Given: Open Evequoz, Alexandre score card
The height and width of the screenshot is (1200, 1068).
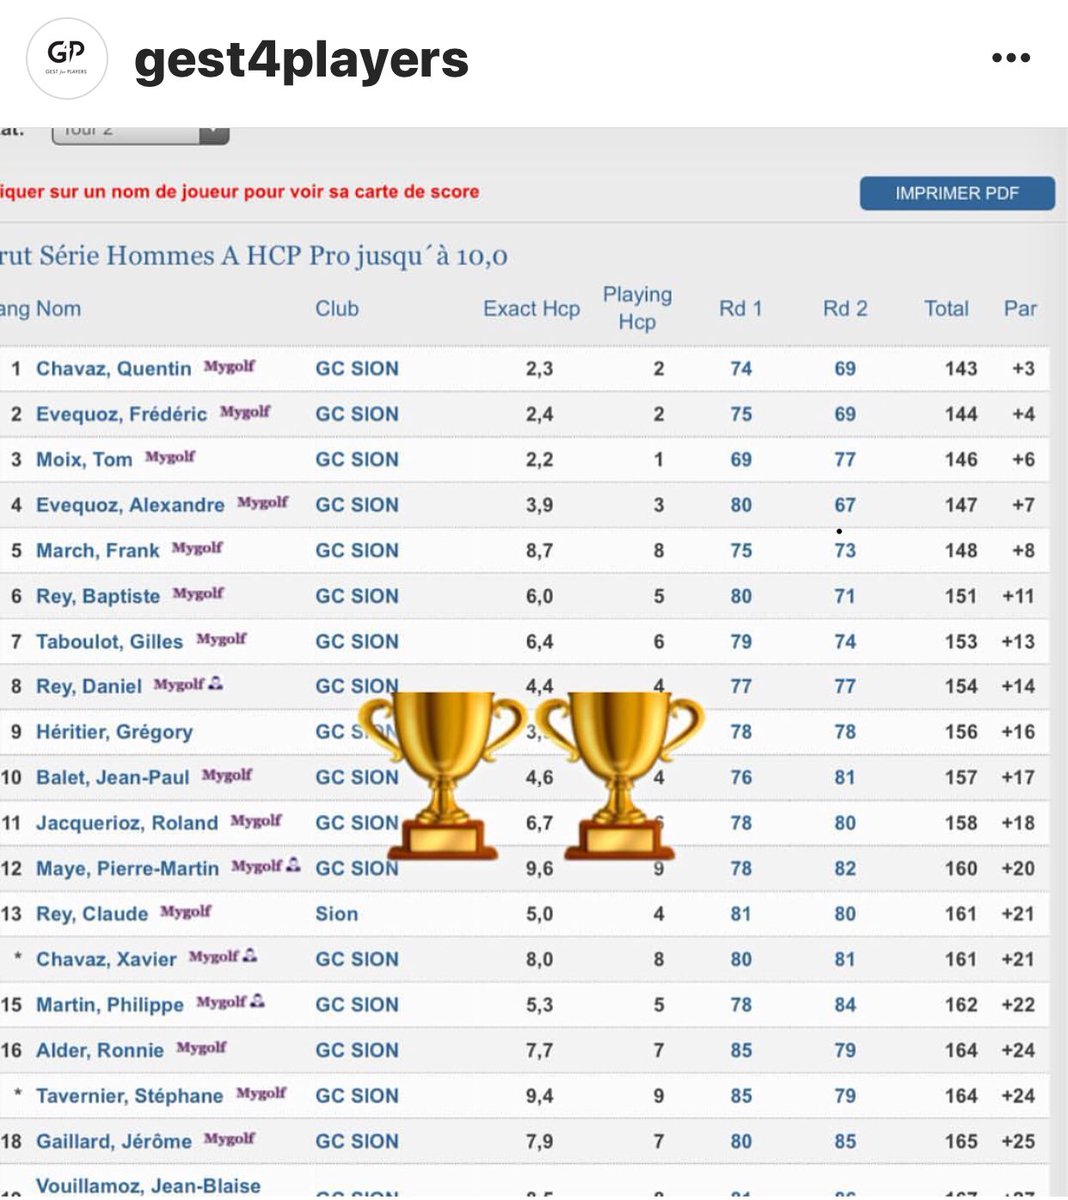Looking at the screenshot, I should (x=130, y=505).
